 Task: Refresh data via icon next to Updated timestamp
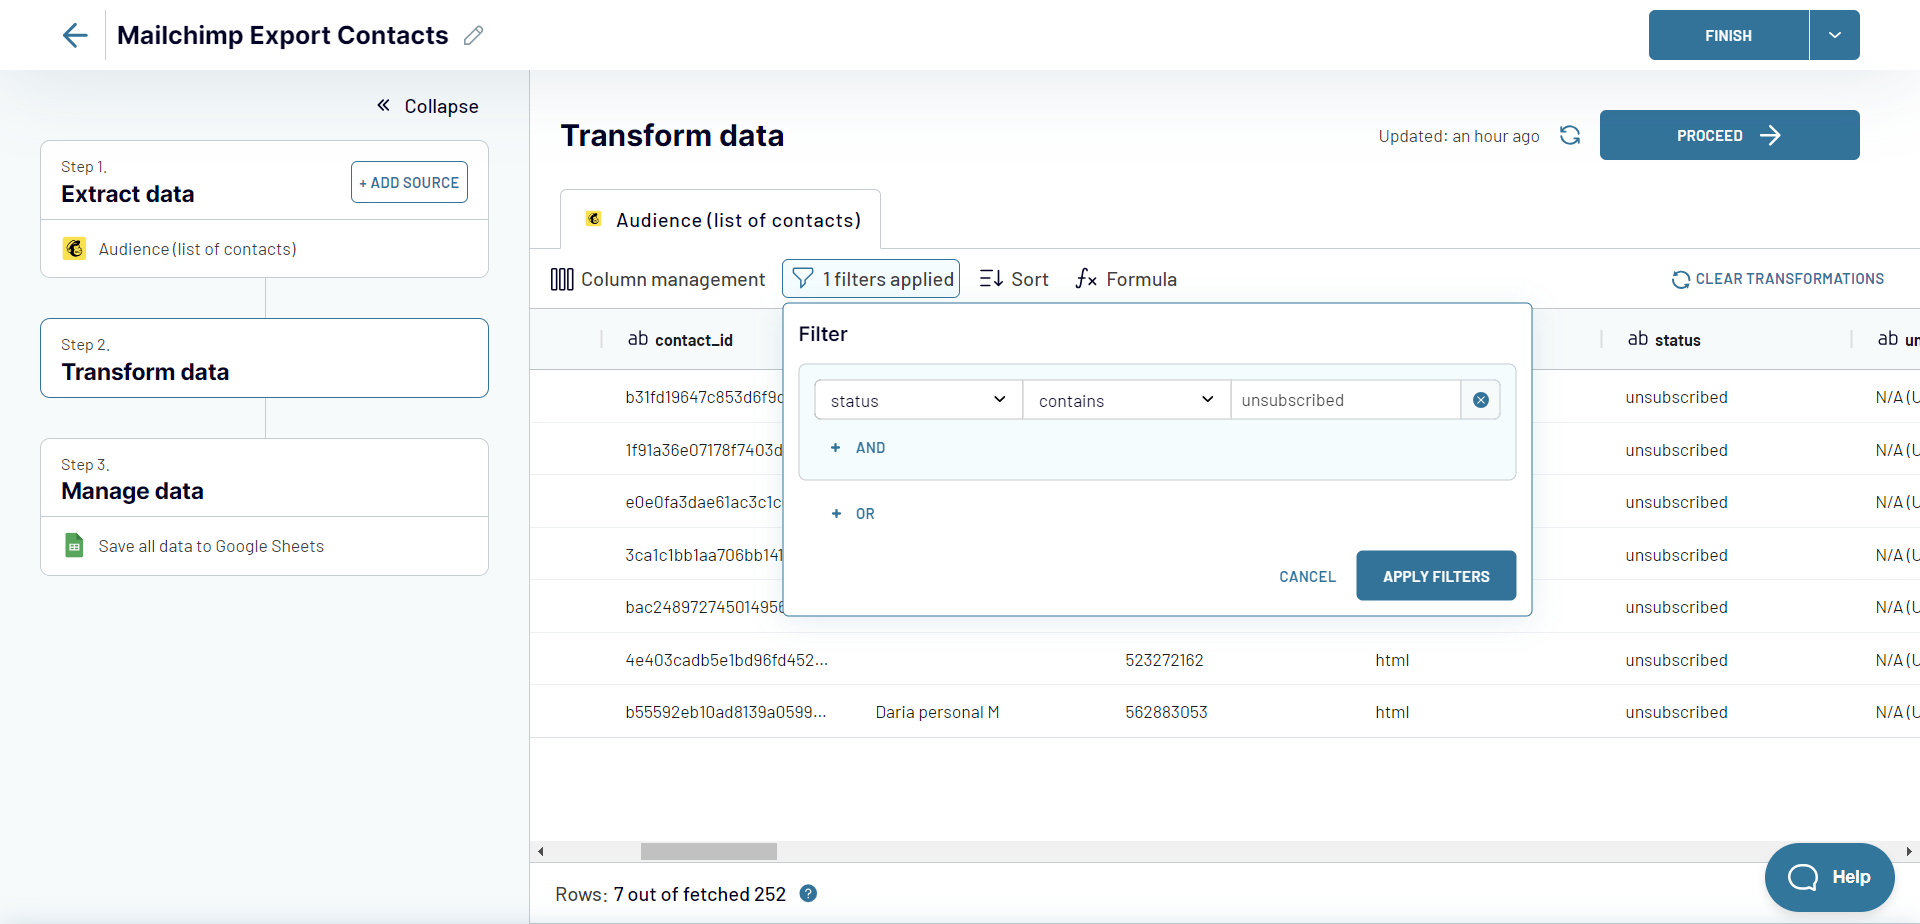[x=1569, y=135]
